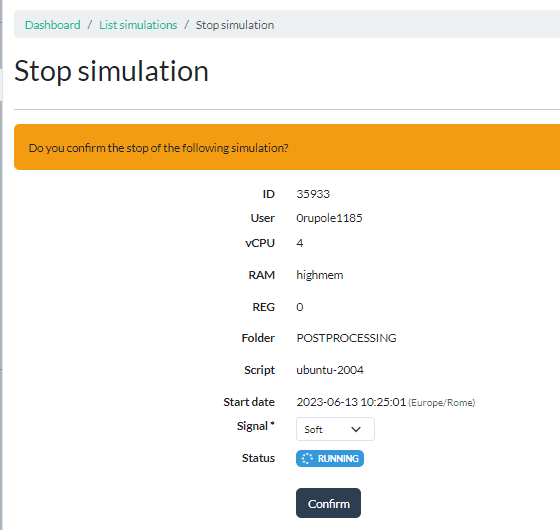The height and width of the screenshot is (530, 560).
Task: Click the orange confirmation alert banner
Action: click(x=287, y=147)
